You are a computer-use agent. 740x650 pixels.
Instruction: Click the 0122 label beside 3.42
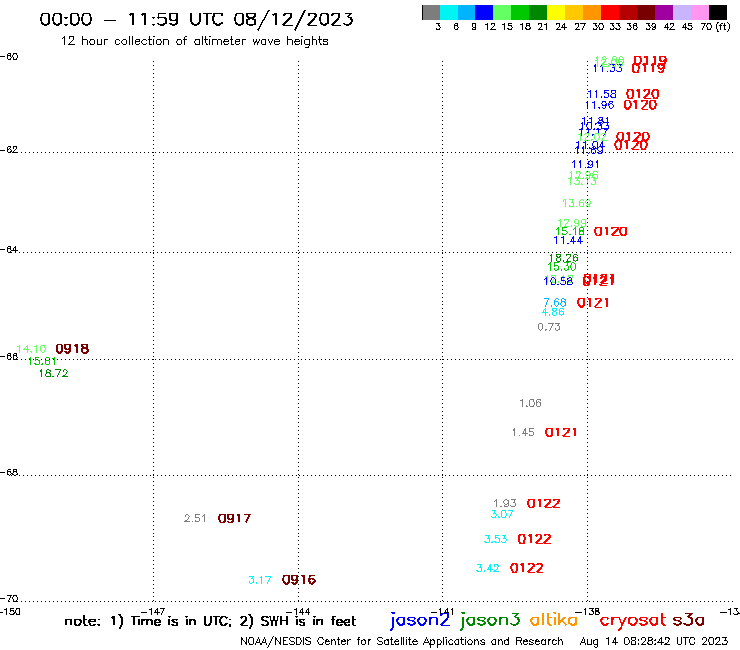coord(527,568)
